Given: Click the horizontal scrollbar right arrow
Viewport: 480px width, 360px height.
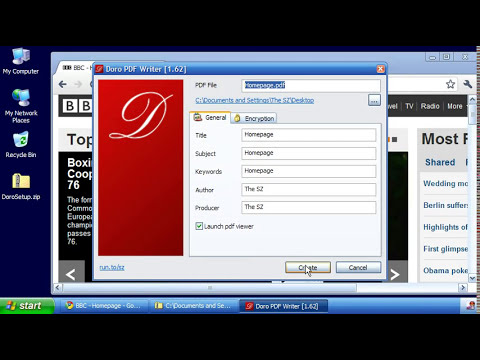Looking at the screenshot, I should coord(463,287).
